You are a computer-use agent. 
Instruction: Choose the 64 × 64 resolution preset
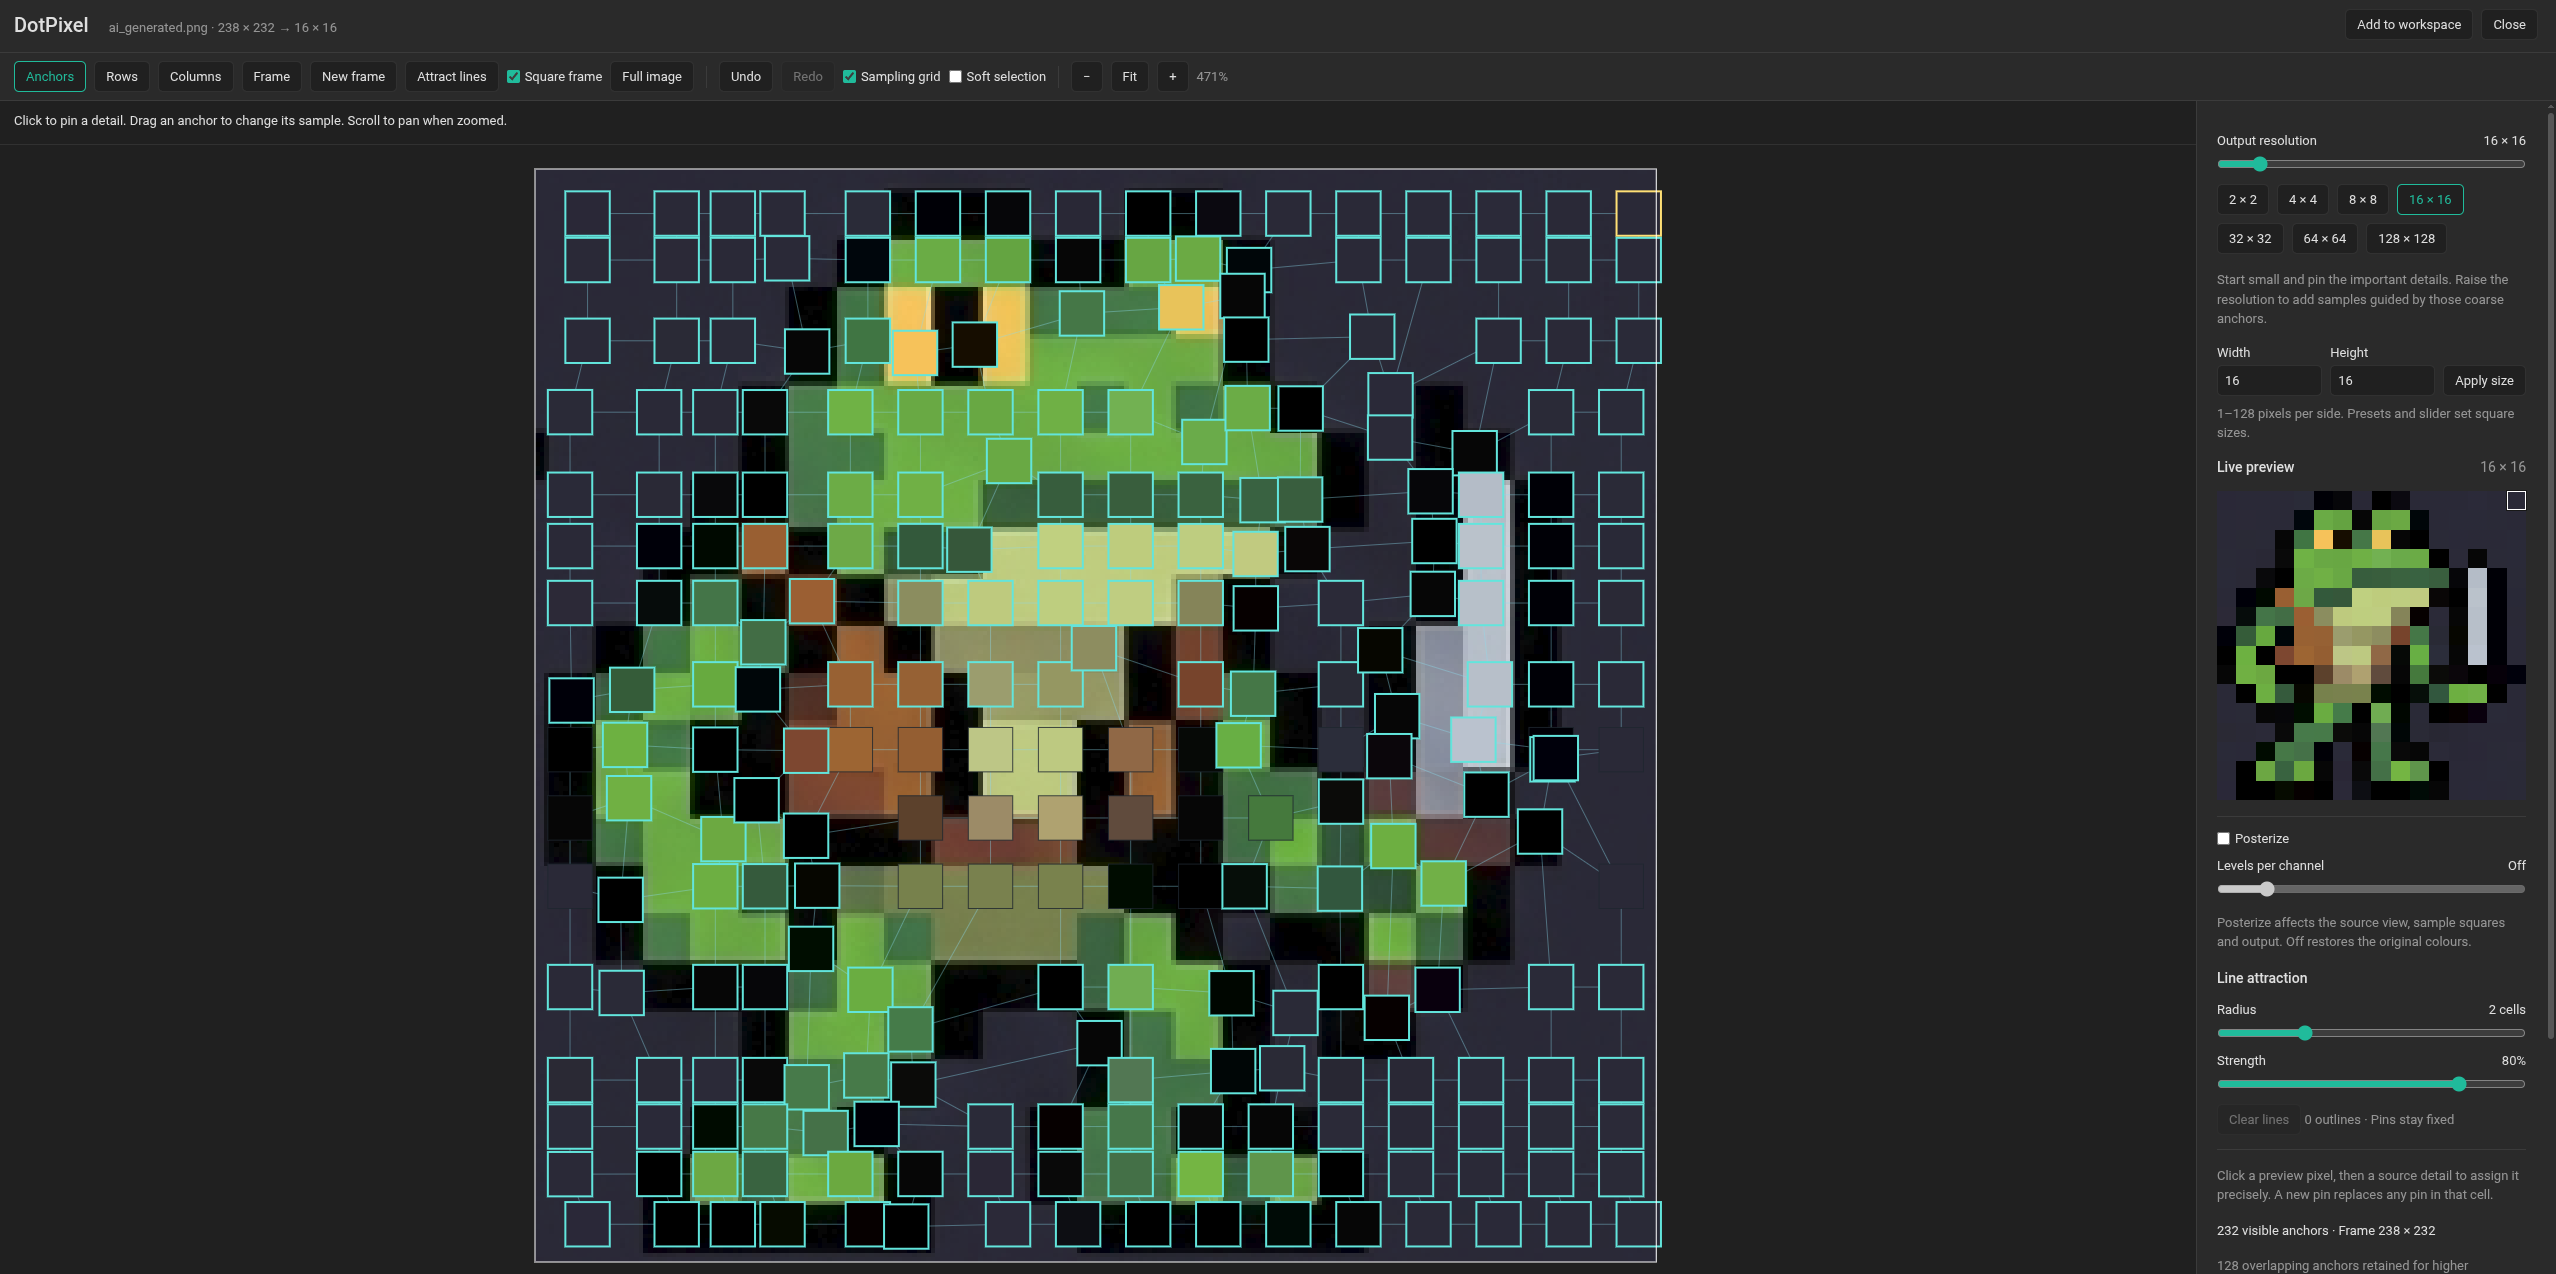click(2324, 239)
